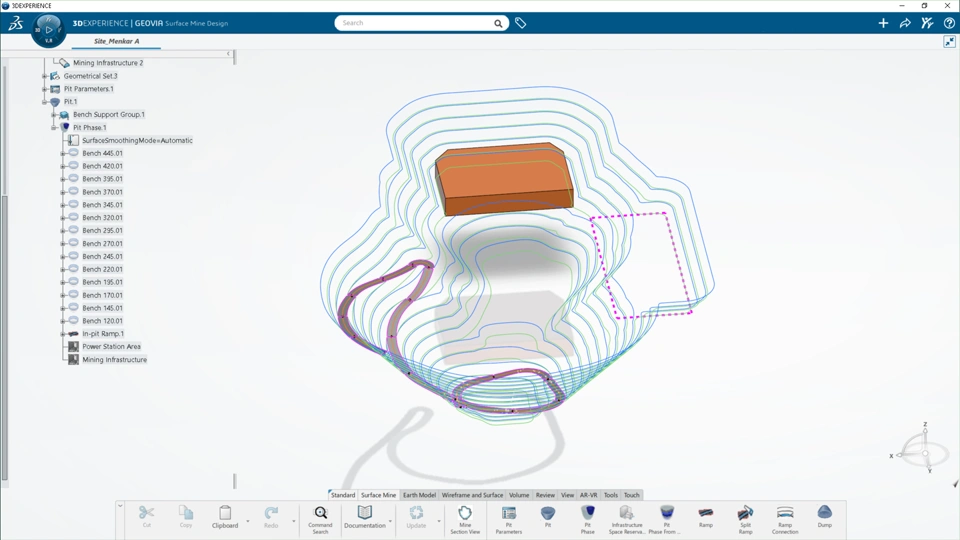Switch to the Review tab
Screen dimensions: 960x540
pyautogui.click(x=545, y=495)
